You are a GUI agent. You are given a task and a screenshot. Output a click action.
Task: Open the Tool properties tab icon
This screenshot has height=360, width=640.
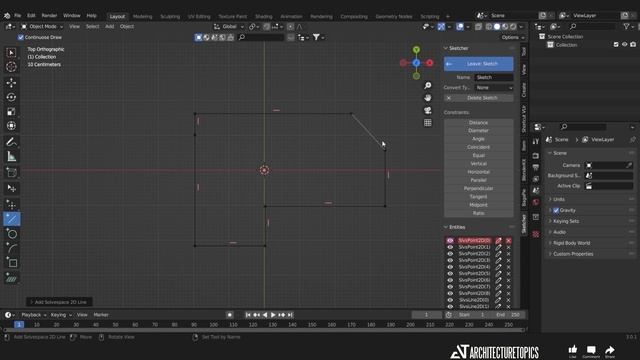click(536, 141)
